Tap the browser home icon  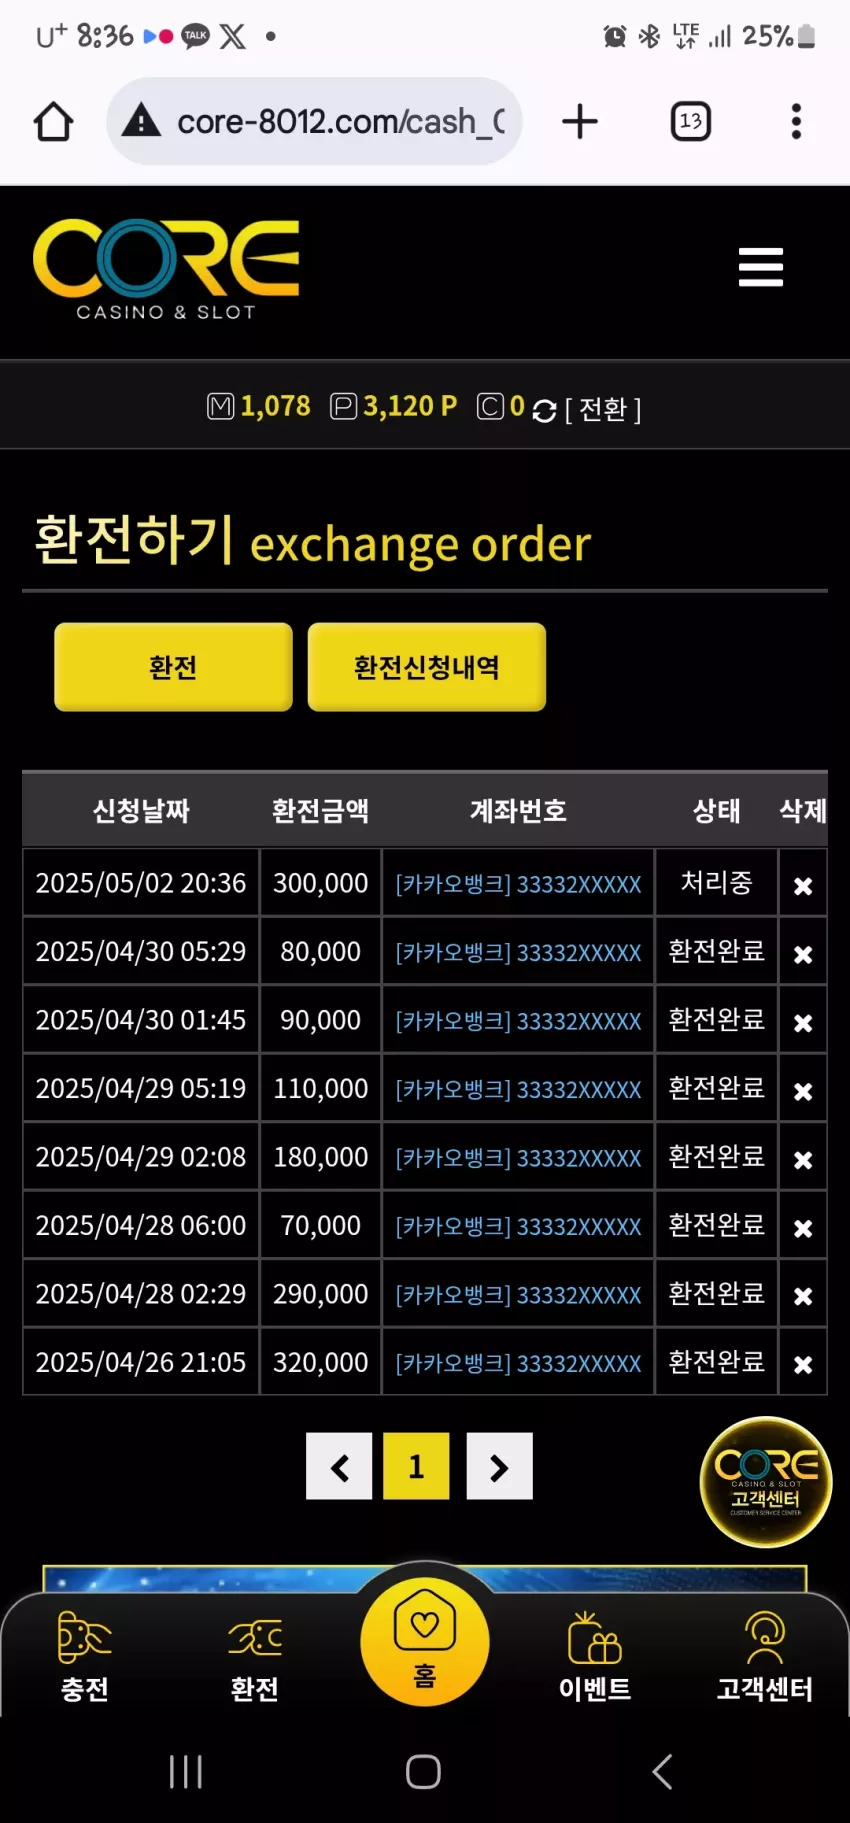(54, 122)
